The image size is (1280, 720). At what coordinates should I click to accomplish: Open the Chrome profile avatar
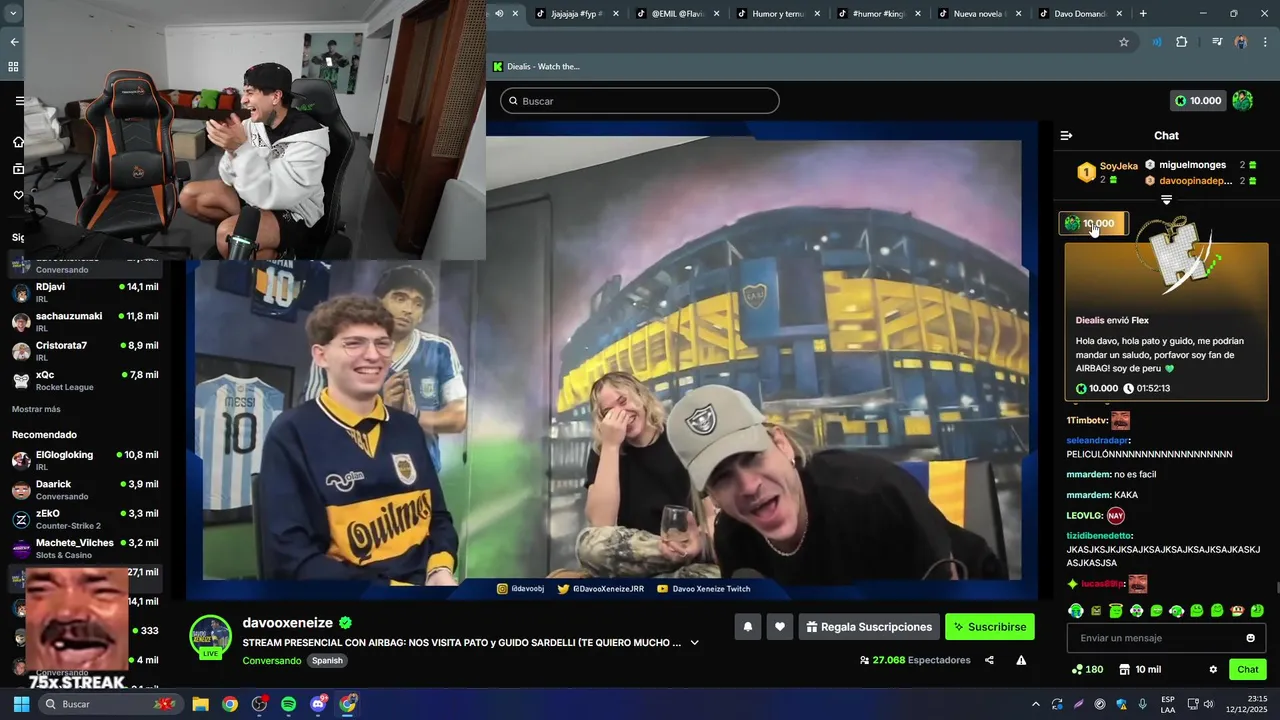(x=1241, y=42)
